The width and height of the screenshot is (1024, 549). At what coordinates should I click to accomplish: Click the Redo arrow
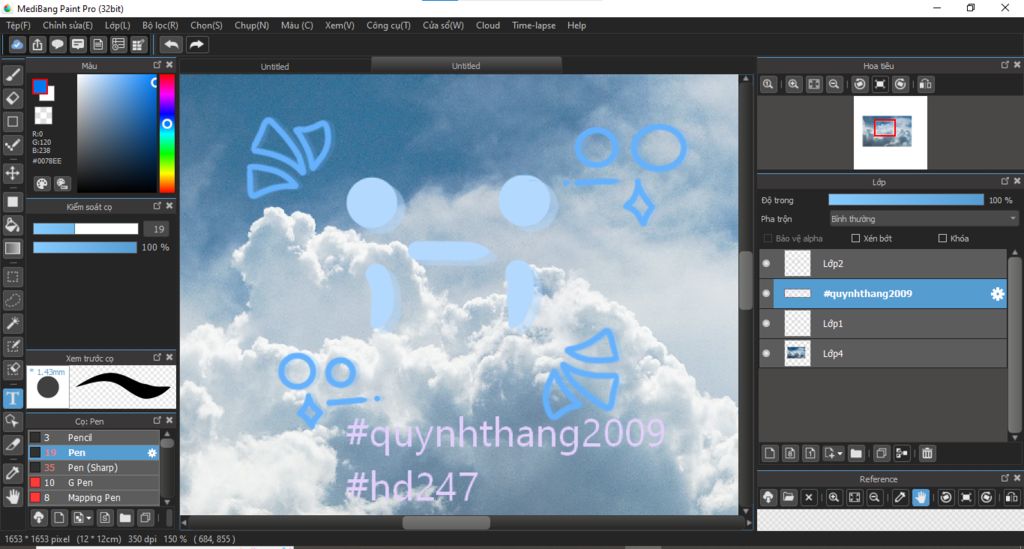(x=196, y=44)
